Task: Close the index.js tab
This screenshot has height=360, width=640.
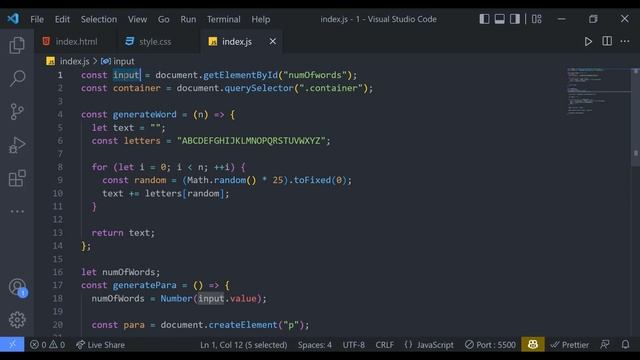Action: 273,41
